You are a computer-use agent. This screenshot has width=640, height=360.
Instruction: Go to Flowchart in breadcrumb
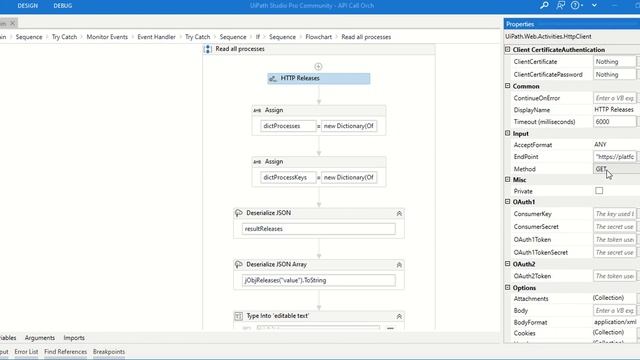pyautogui.click(x=318, y=37)
